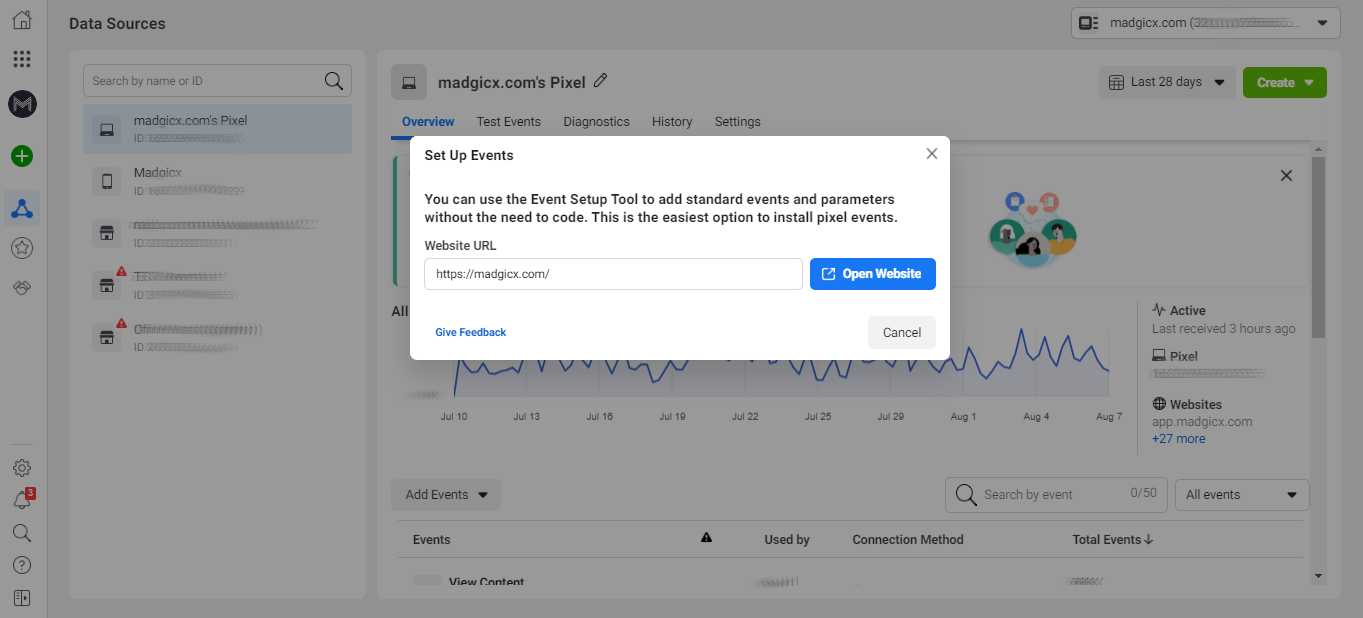Open the star Custom Conversions icon
Image resolution: width=1363 pixels, height=618 pixels.
click(22, 248)
